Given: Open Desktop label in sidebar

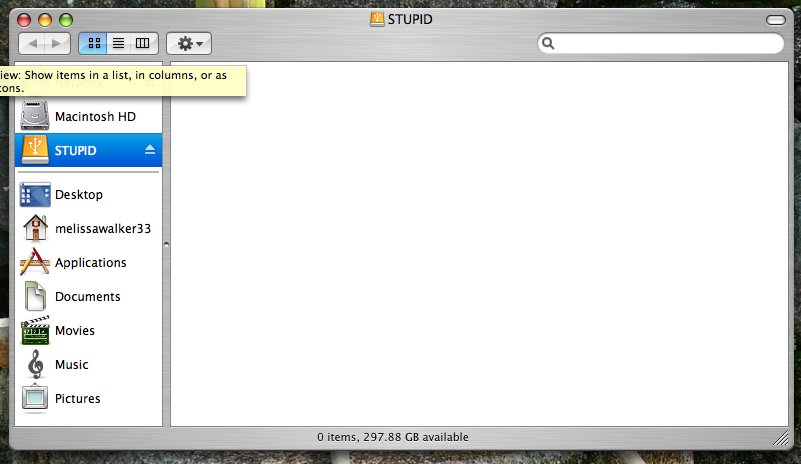Looking at the screenshot, I should point(79,195).
